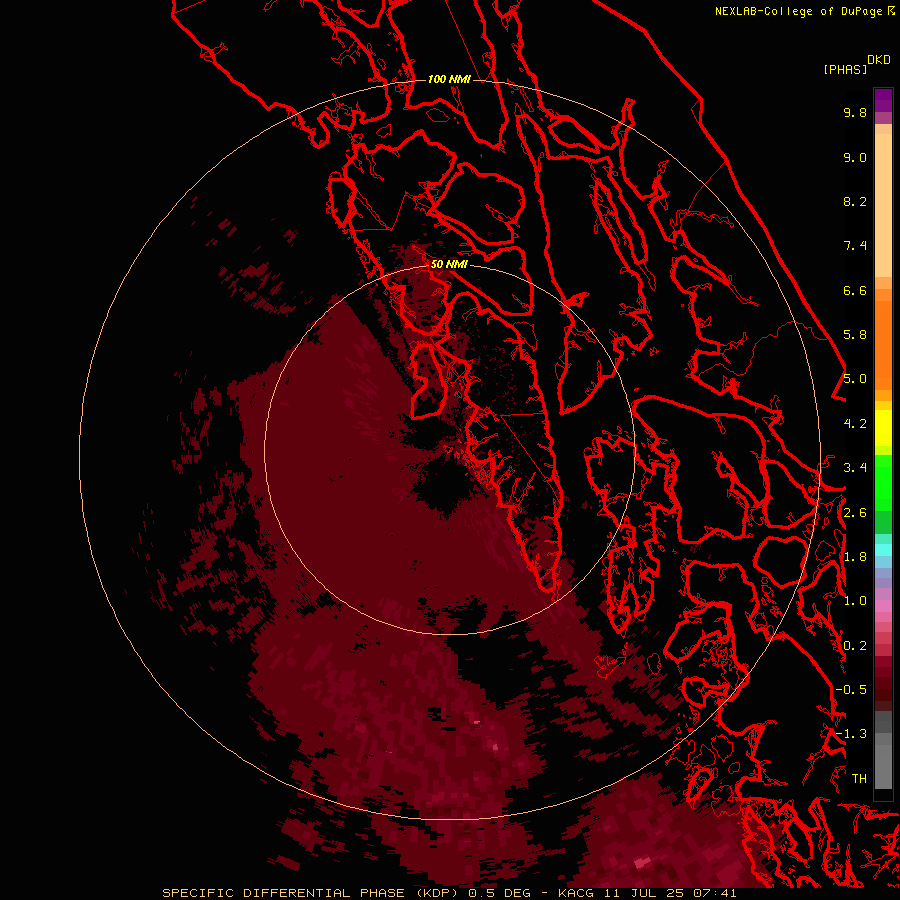This screenshot has width=900, height=900.
Task: Click the cyan segment of color bar
Action: coord(883,549)
